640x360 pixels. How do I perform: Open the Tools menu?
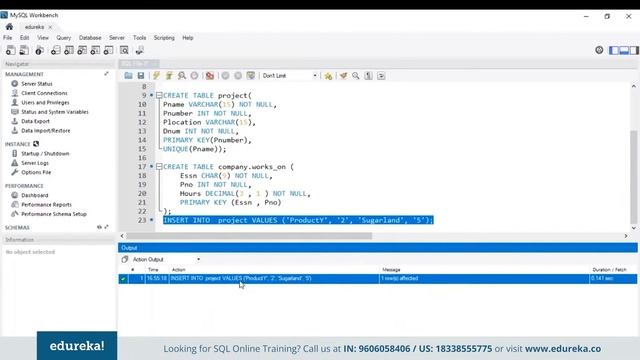coord(139,38)
